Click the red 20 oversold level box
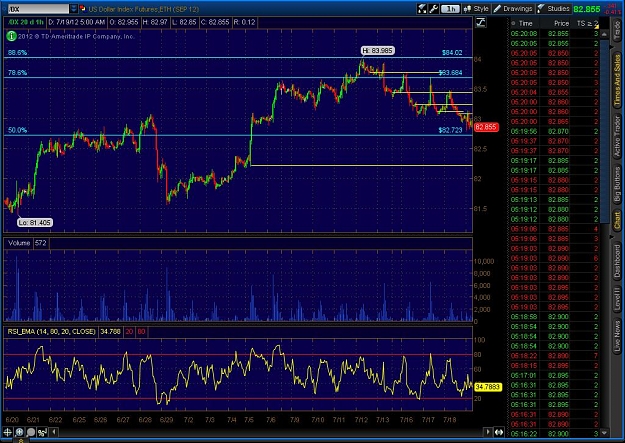 click(129, 332)
